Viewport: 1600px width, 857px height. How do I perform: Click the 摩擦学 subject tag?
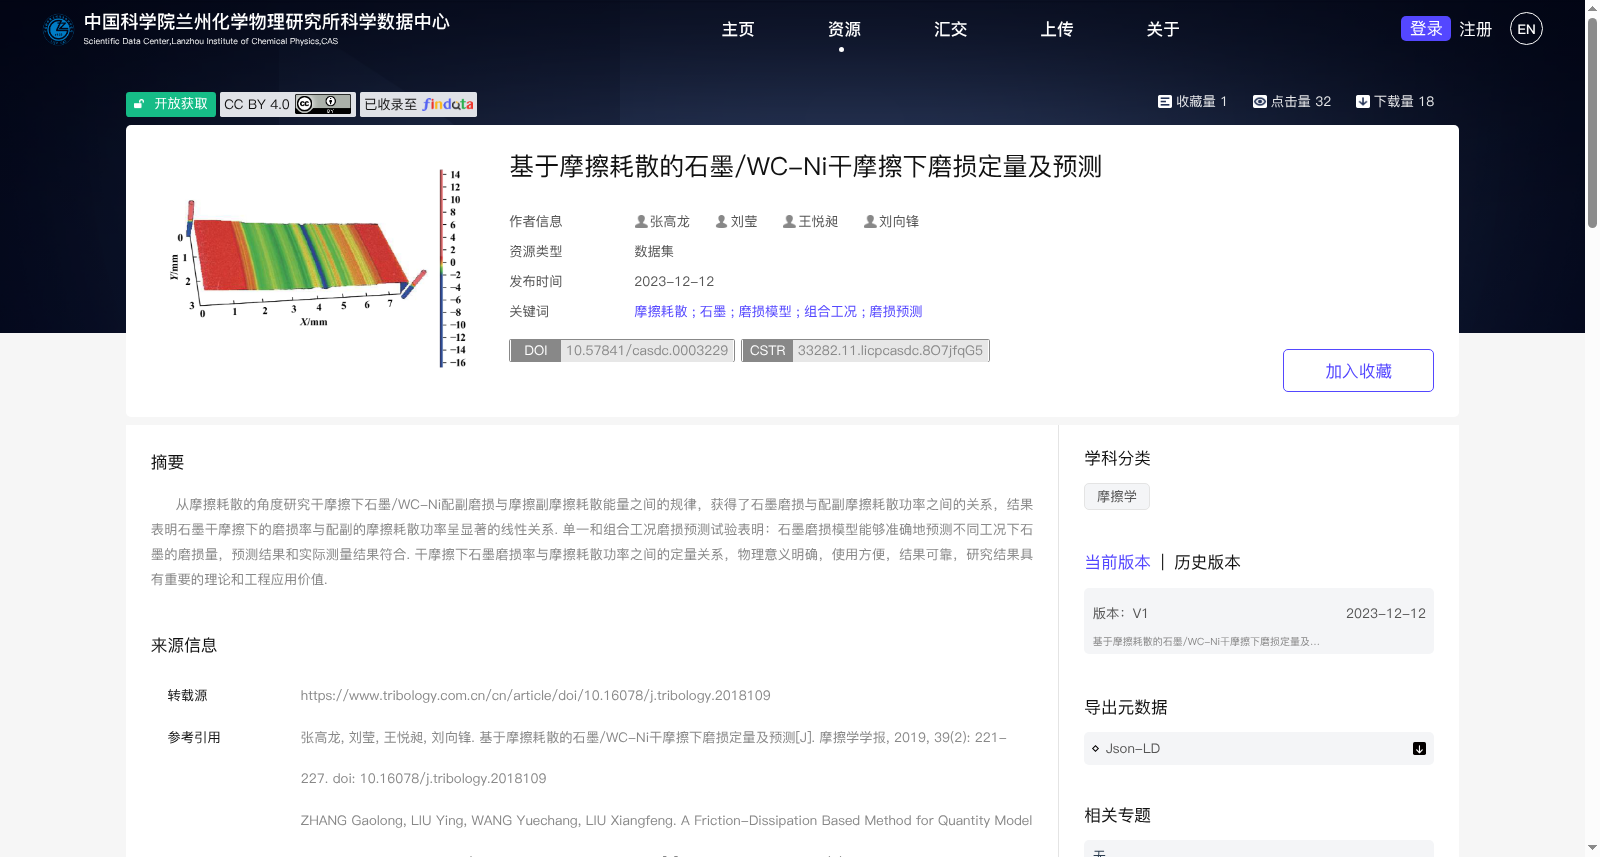pos(1117,496)
